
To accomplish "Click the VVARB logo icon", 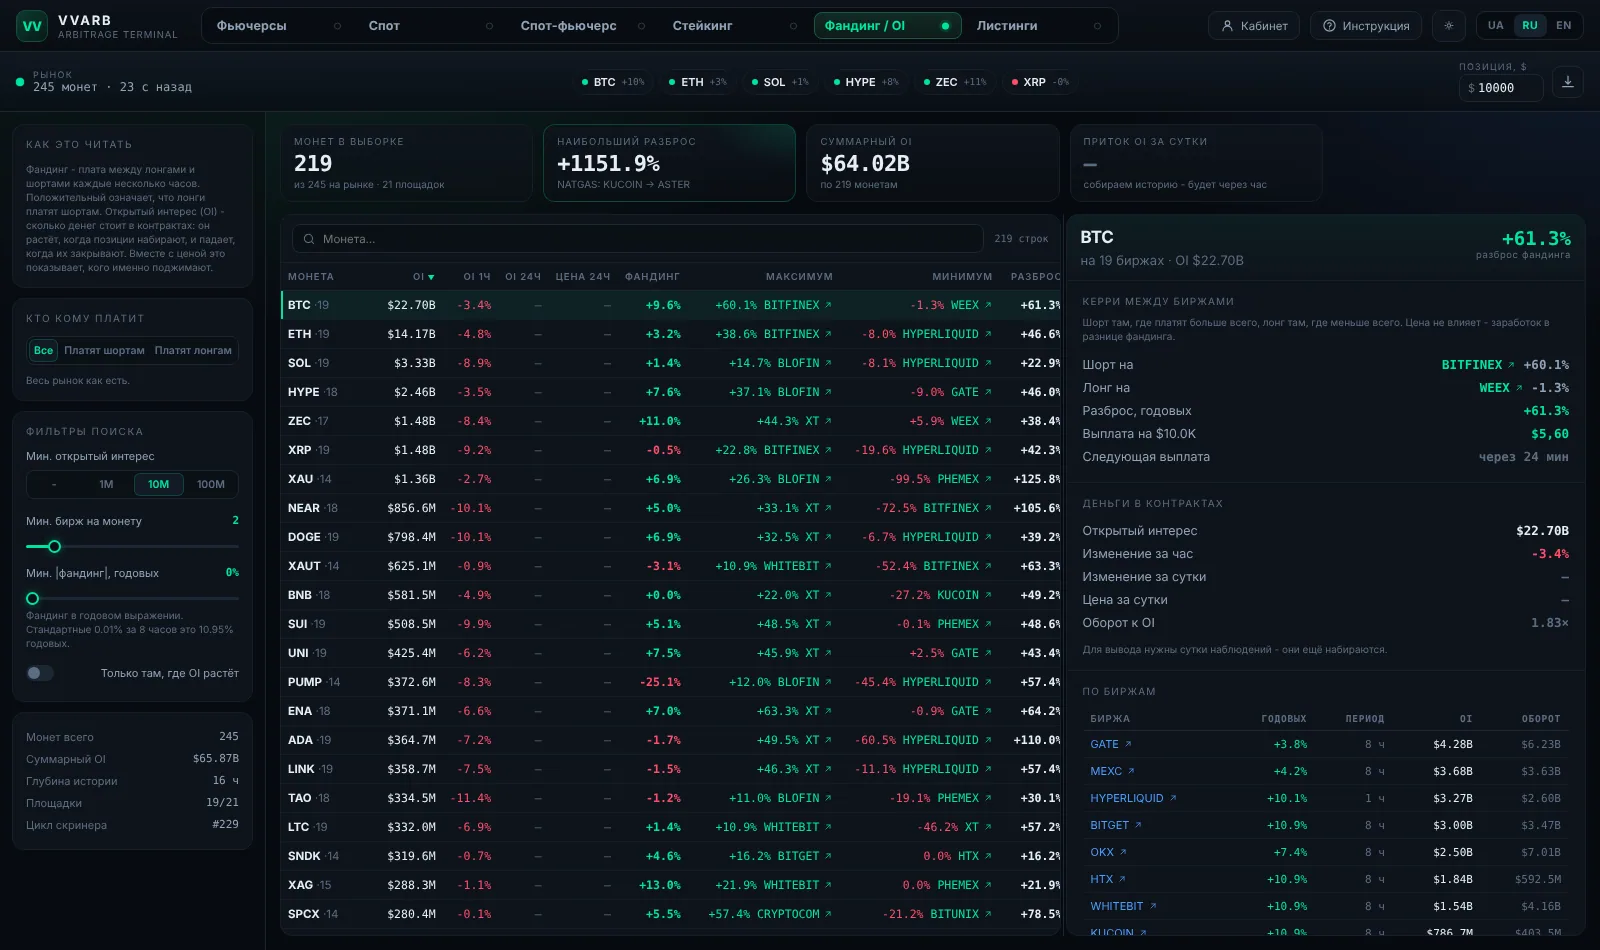I will tap(32, 26).
